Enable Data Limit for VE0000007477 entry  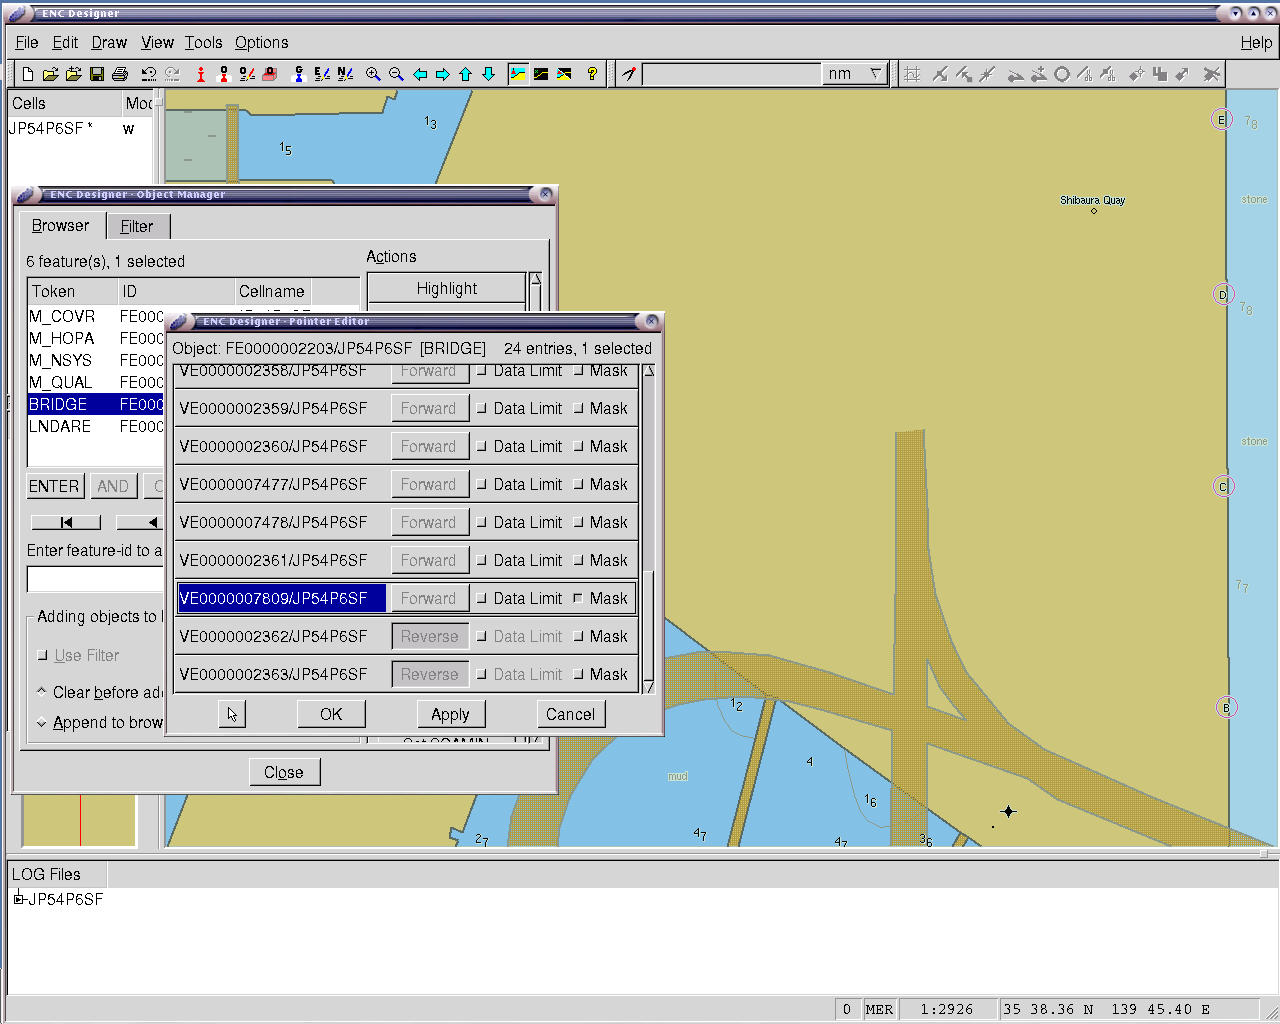click(482, 484)
